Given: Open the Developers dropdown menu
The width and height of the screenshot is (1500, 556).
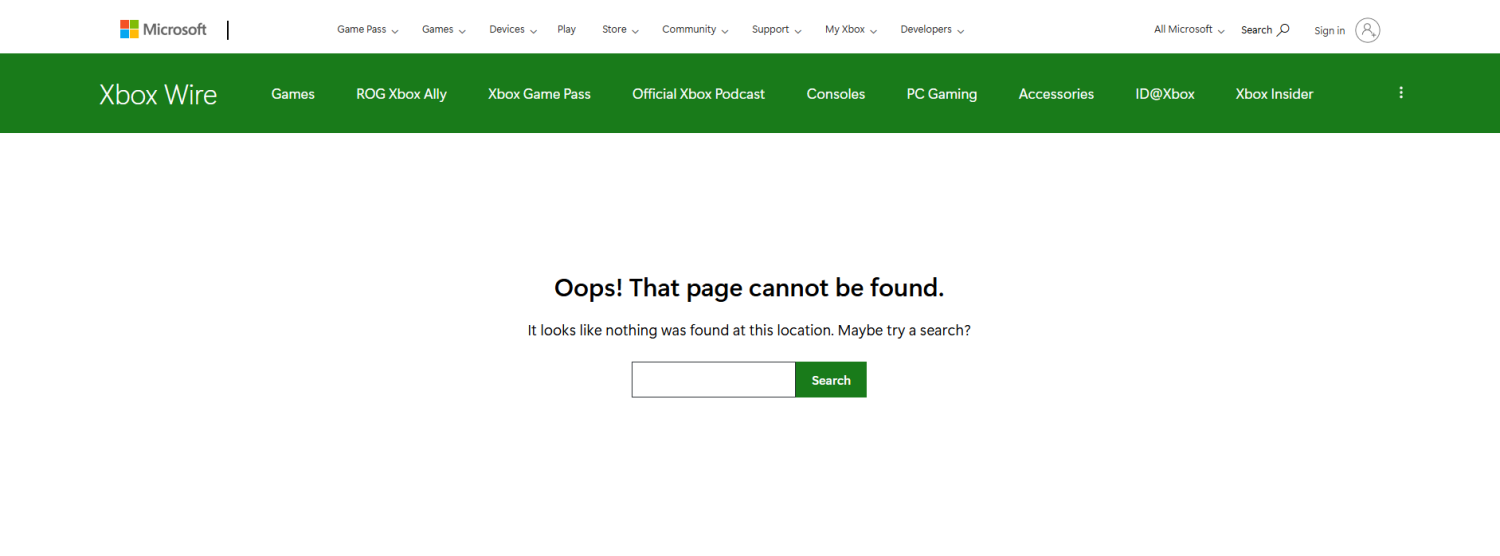Looking at the screenshot, I should coord(931,30).
